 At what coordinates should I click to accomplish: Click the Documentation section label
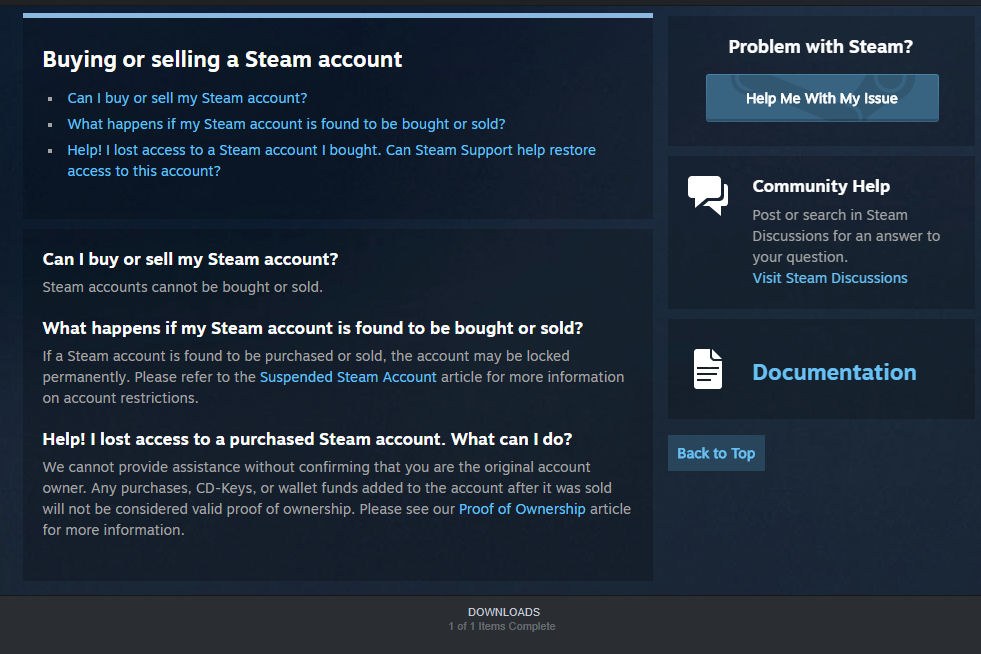[x=834, y=371]
